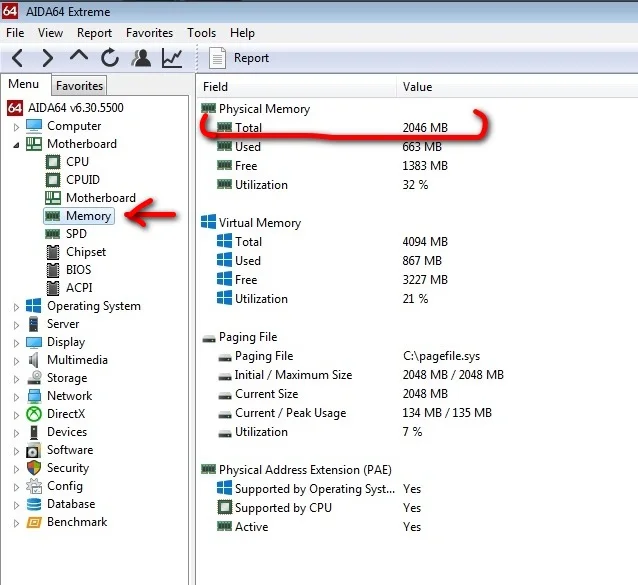
Task: Open the graph chart toolbar icon
Action: click(x=172, y=58)
